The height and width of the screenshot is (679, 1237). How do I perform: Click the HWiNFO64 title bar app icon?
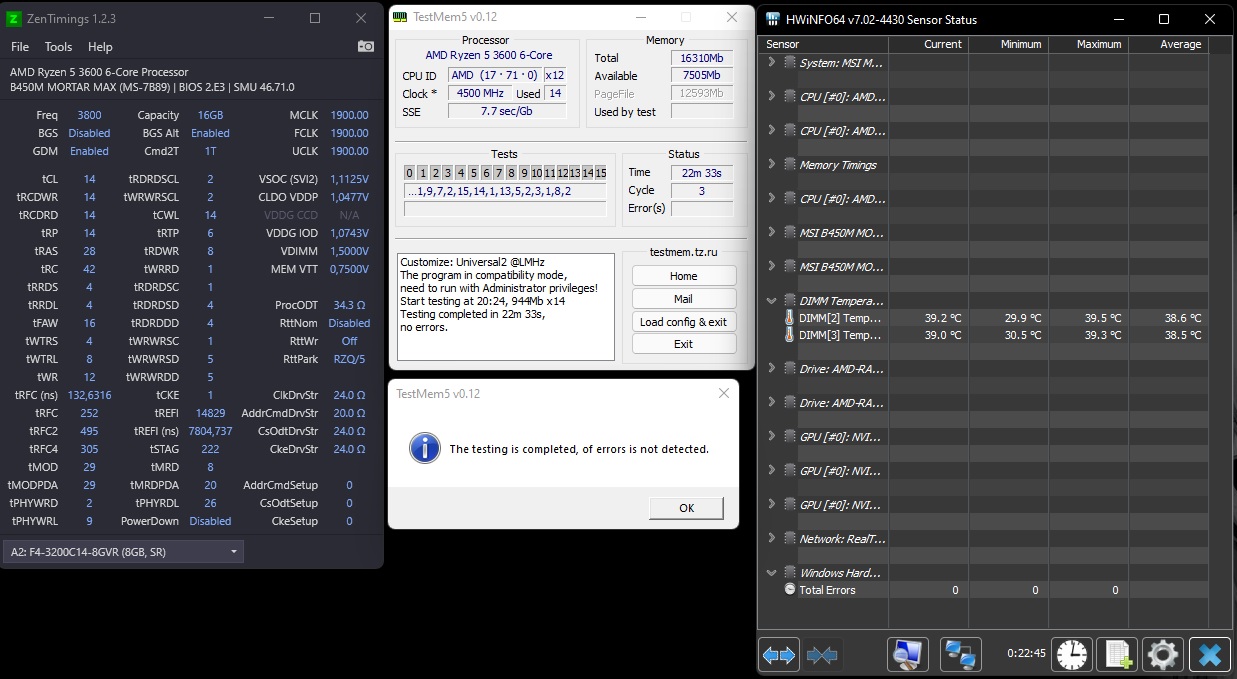pos(775,19)
